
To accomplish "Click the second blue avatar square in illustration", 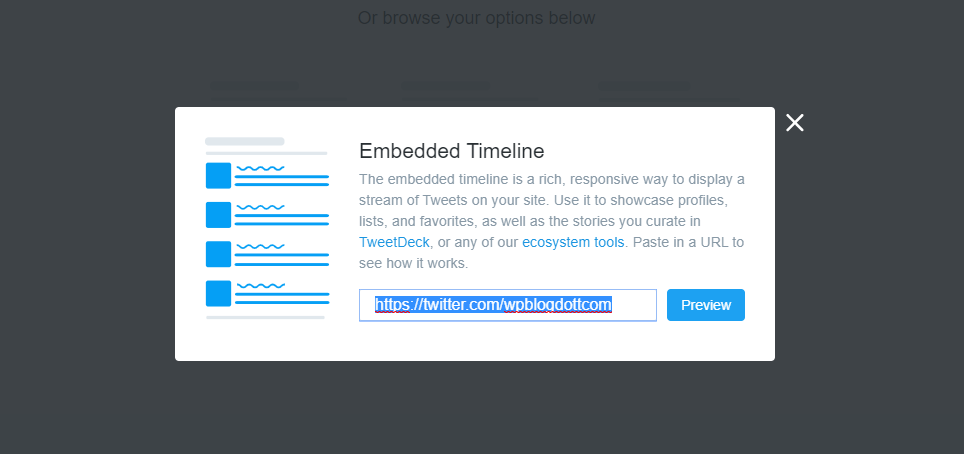I will [218, 215].
